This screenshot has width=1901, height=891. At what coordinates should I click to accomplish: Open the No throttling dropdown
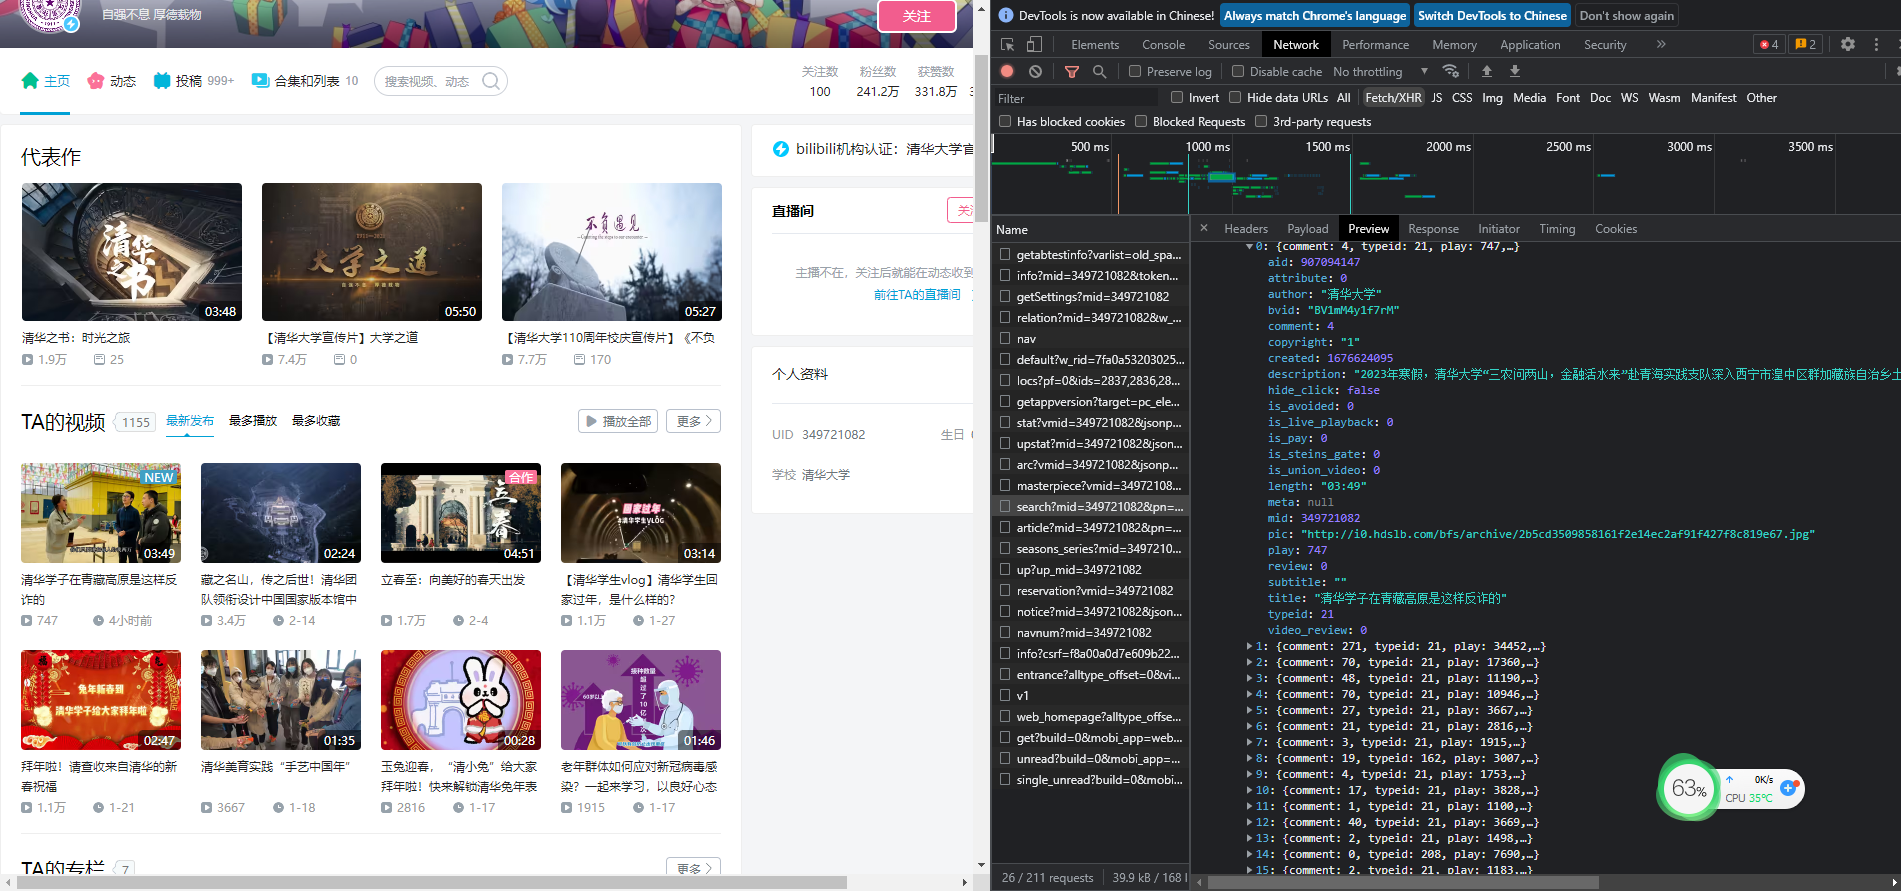[1380, 71]
